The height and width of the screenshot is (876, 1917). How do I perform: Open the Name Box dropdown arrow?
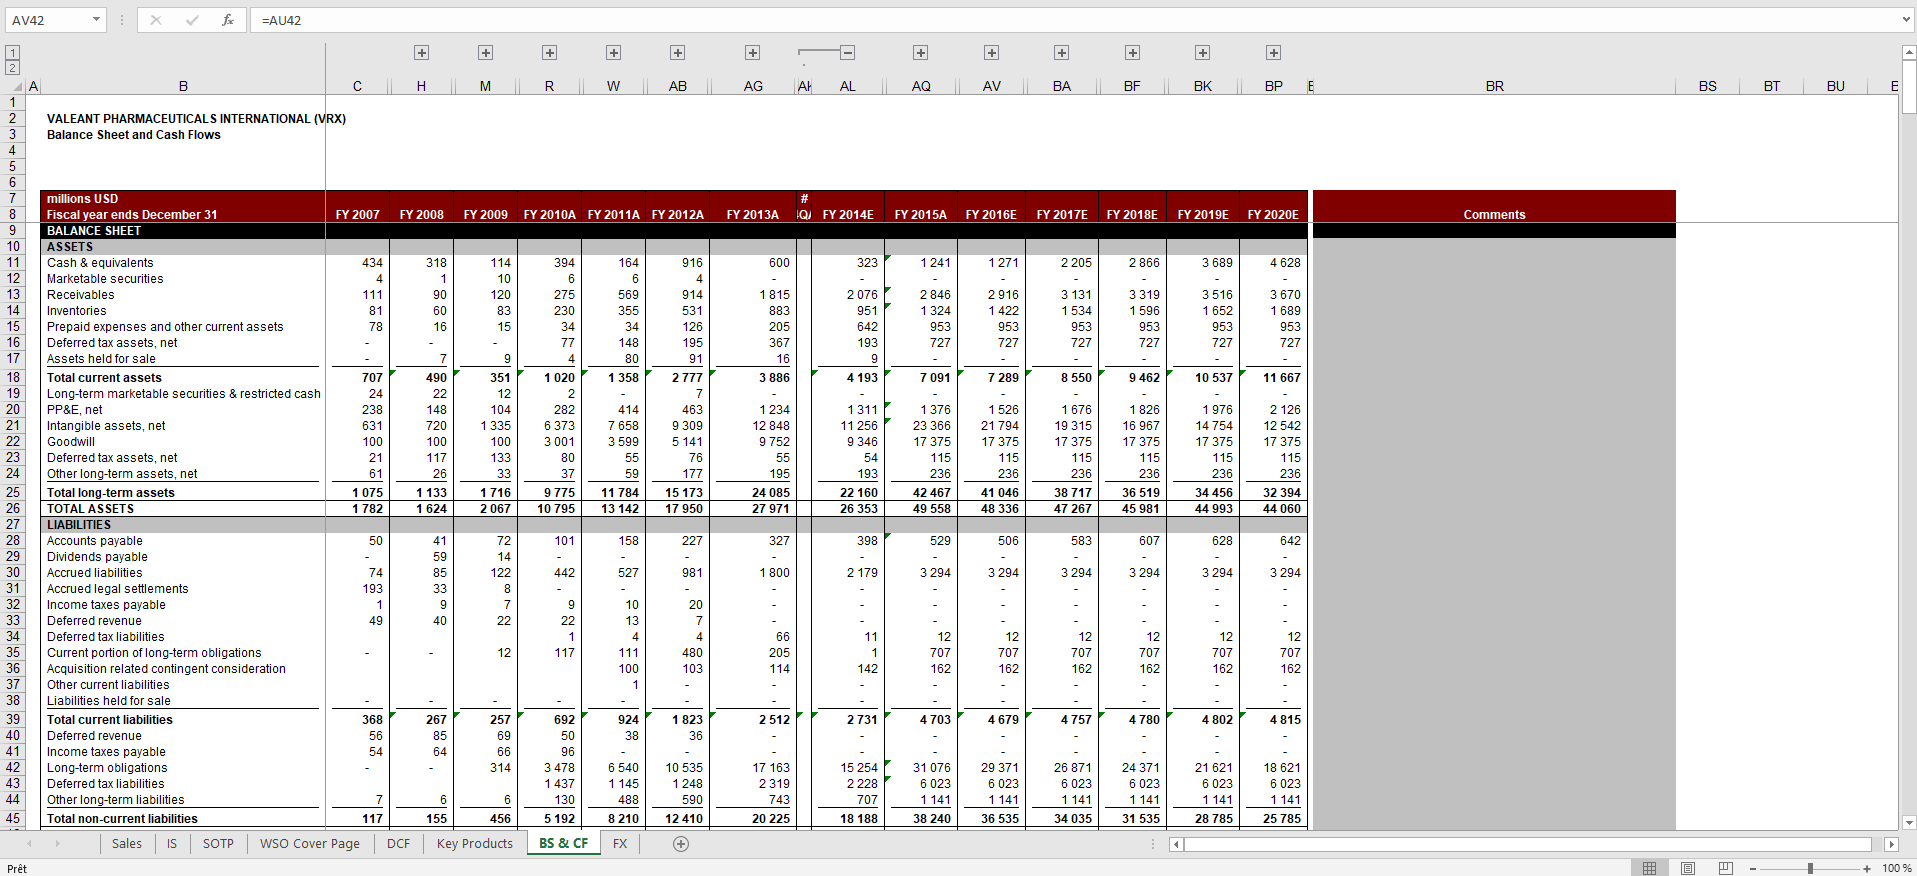96,20
